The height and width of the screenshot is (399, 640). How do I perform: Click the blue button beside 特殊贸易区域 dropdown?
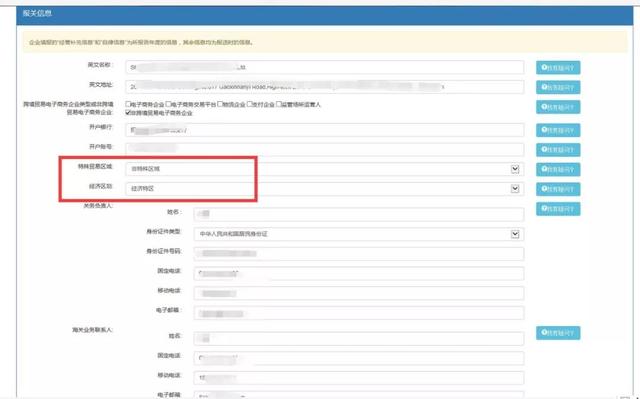click(558, 169)
